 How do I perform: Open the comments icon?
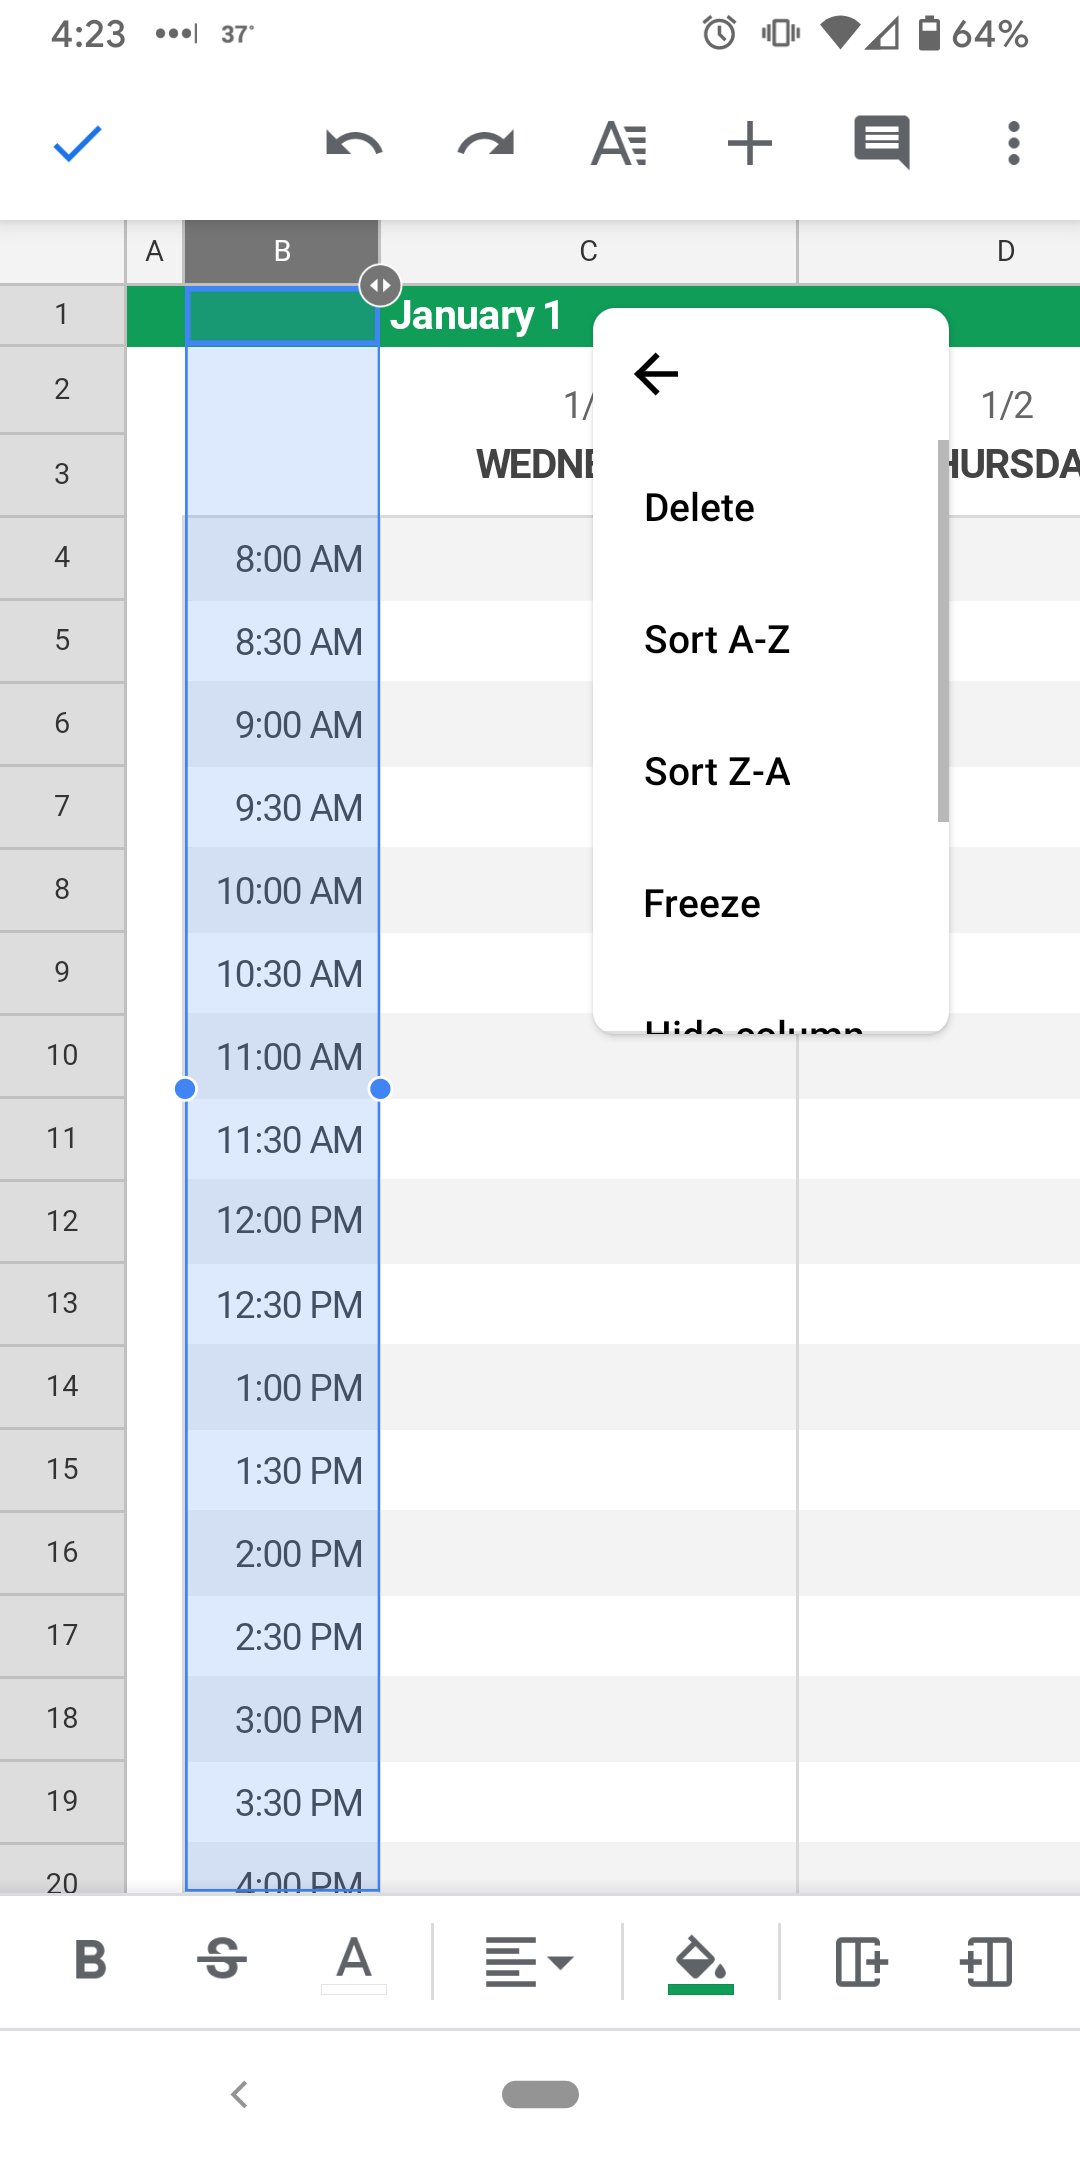[881, 142]
